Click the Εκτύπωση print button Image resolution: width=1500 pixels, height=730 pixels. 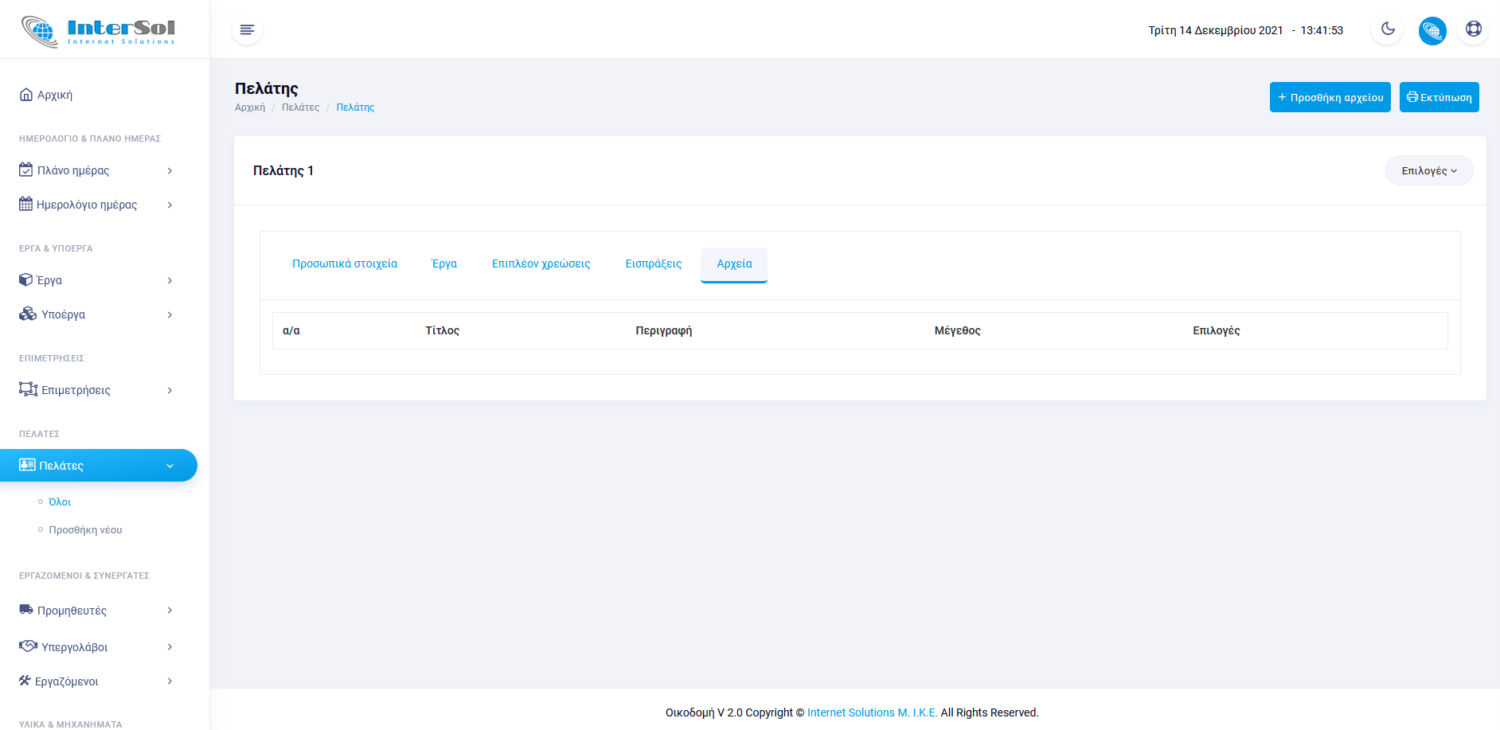(x=1438, y=97)
